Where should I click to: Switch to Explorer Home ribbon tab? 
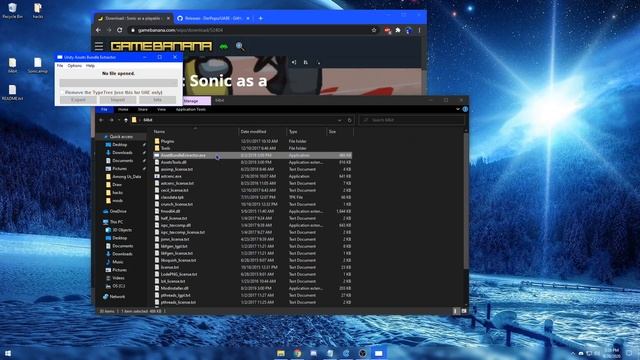click(x=123, y=109)
